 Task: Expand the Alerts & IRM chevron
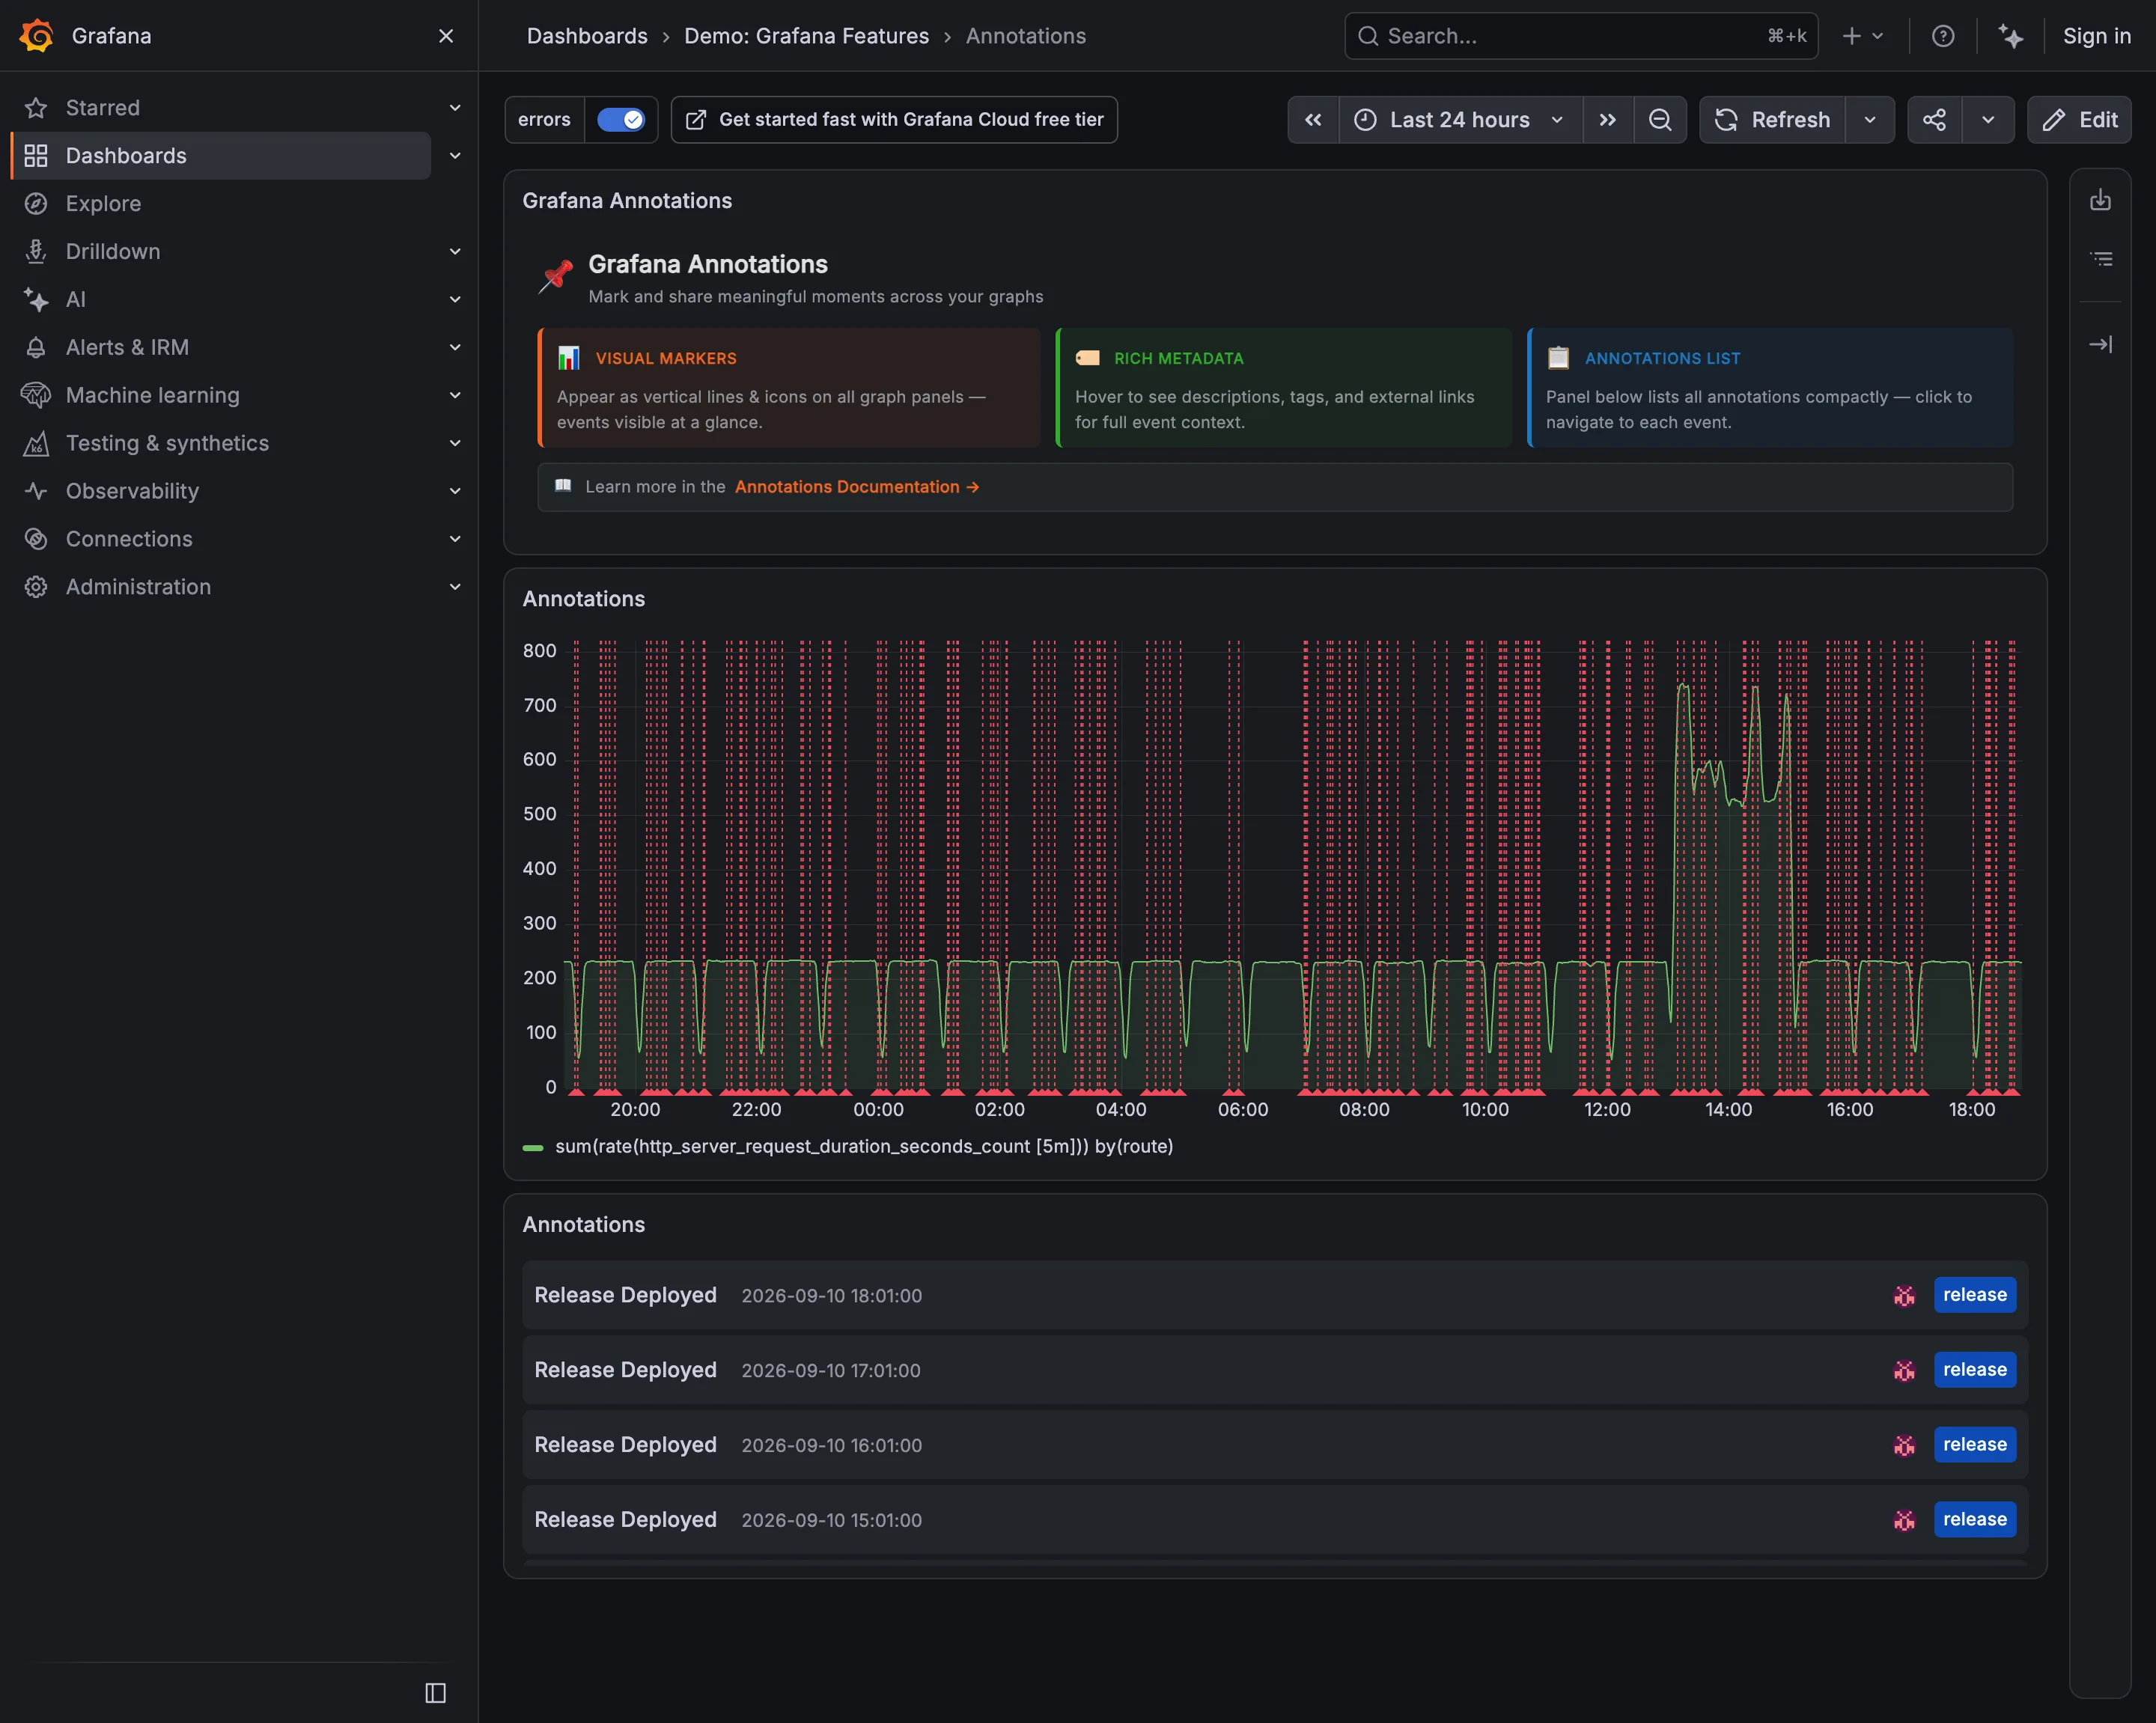click(455, 348)
